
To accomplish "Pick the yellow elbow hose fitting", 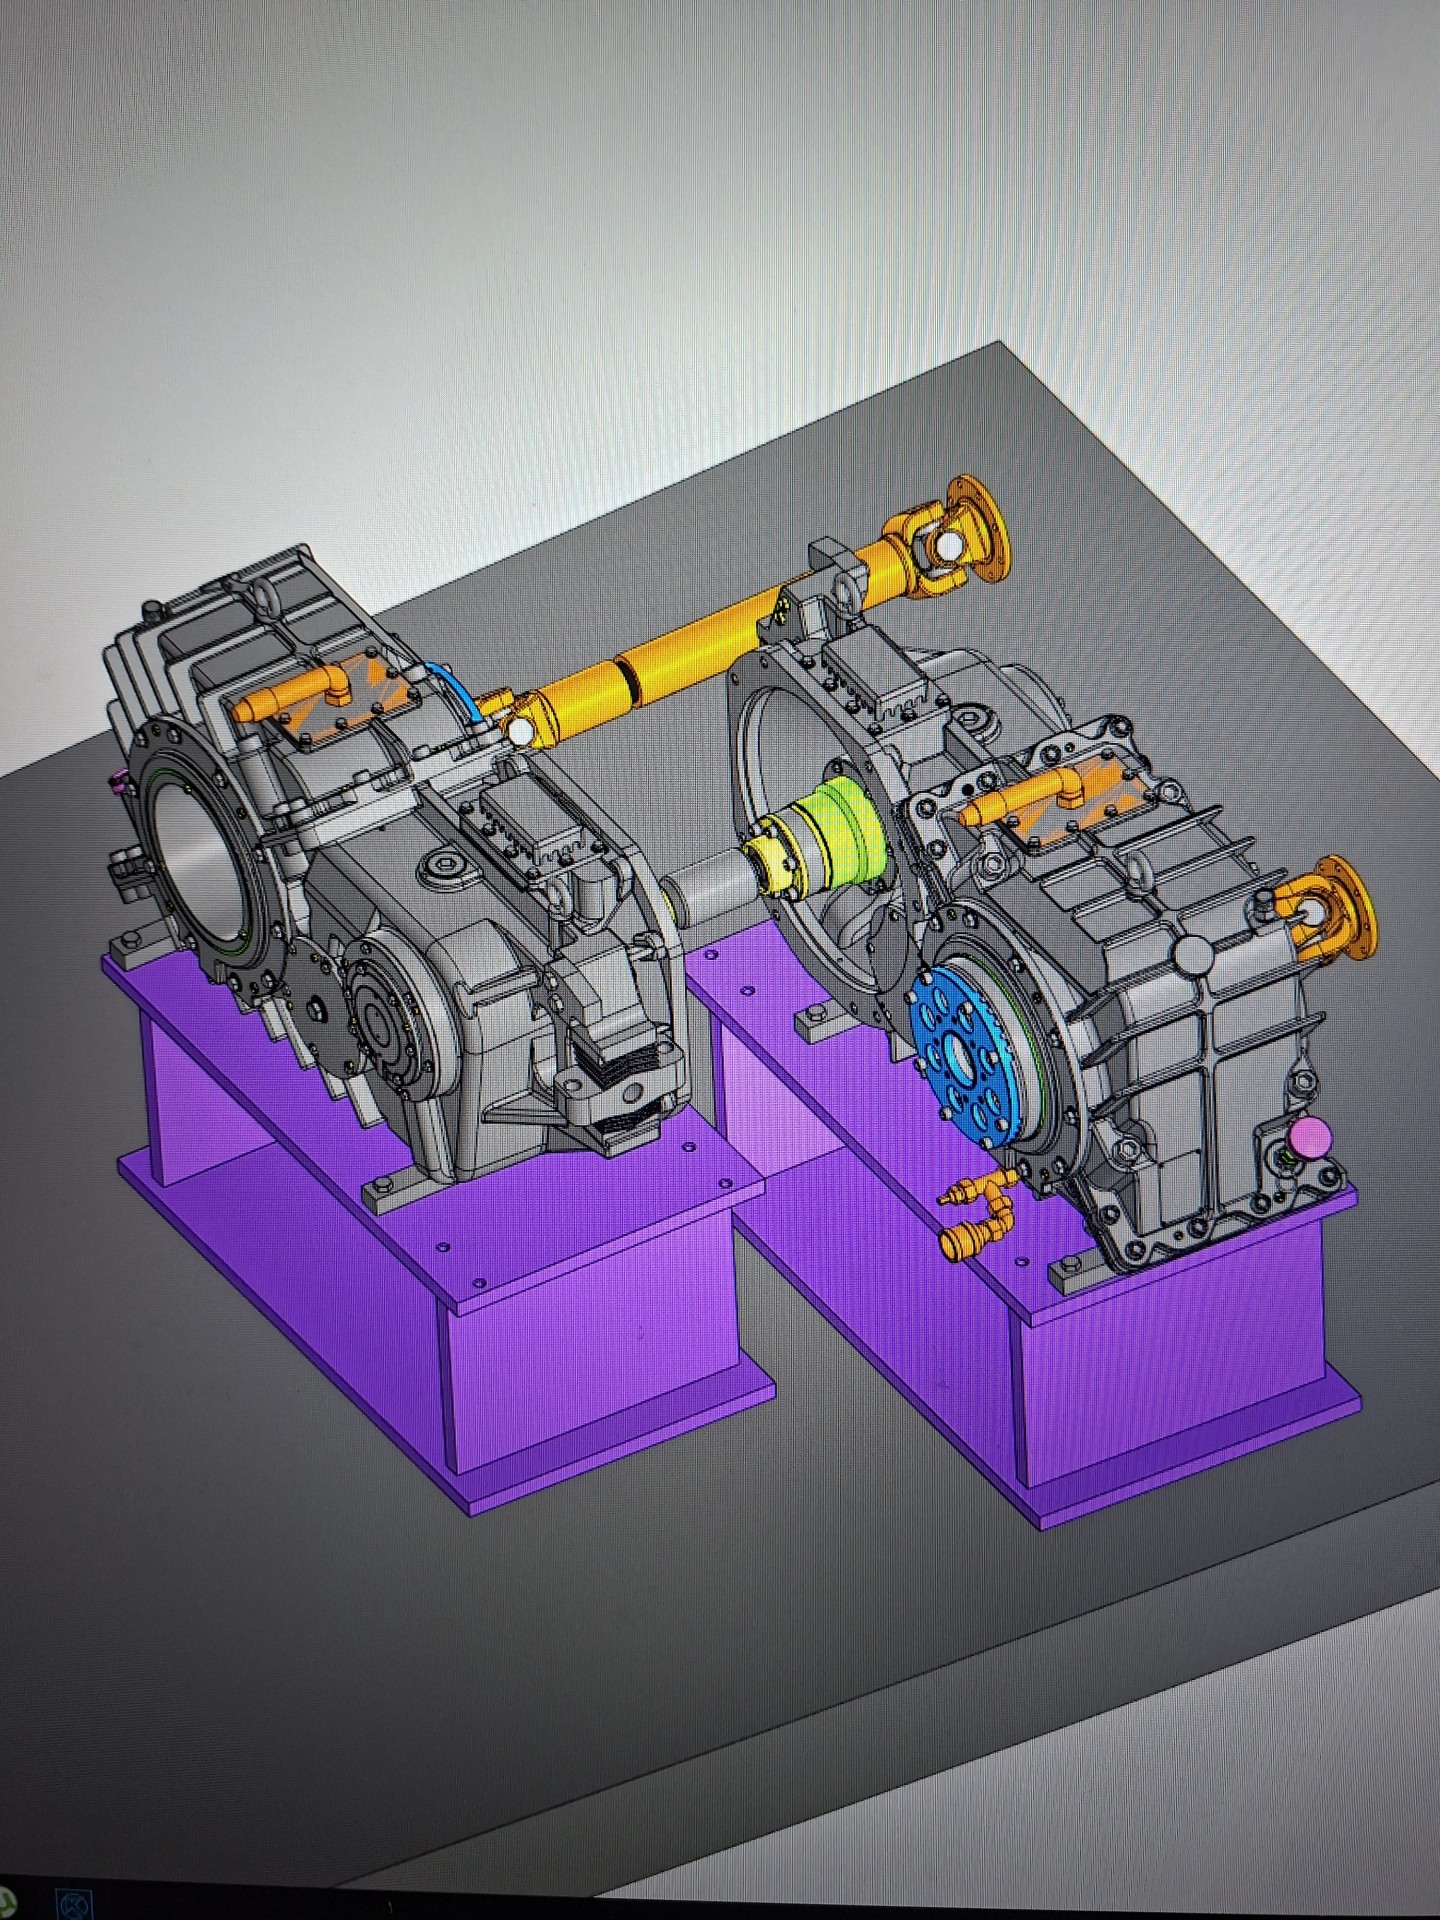I will [x=977, y=1211].
